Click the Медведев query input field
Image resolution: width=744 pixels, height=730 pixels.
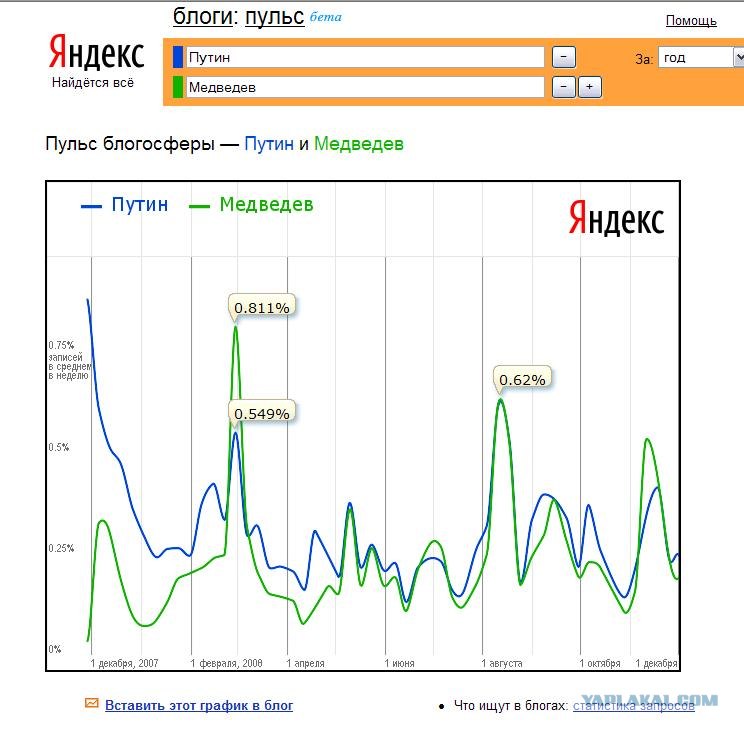tap(365, 87)
